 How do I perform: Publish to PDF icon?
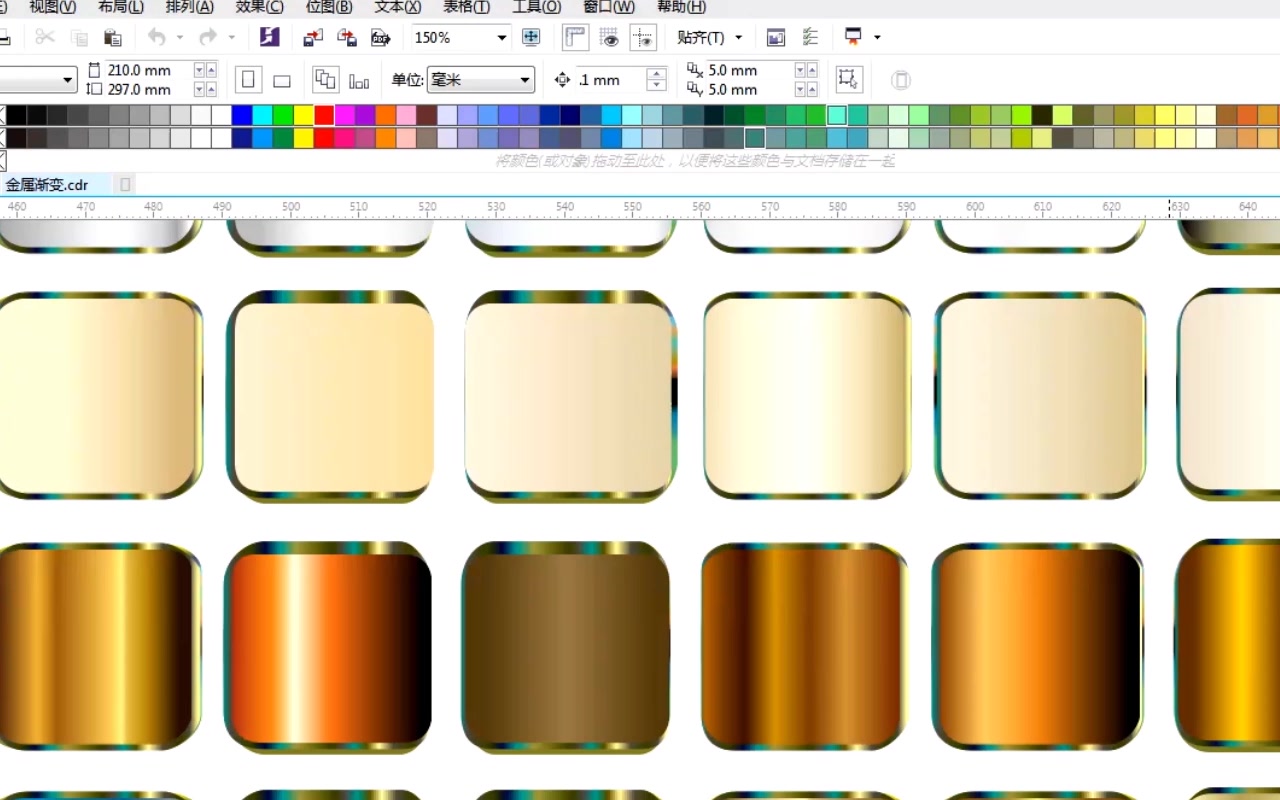coord(380,38)
